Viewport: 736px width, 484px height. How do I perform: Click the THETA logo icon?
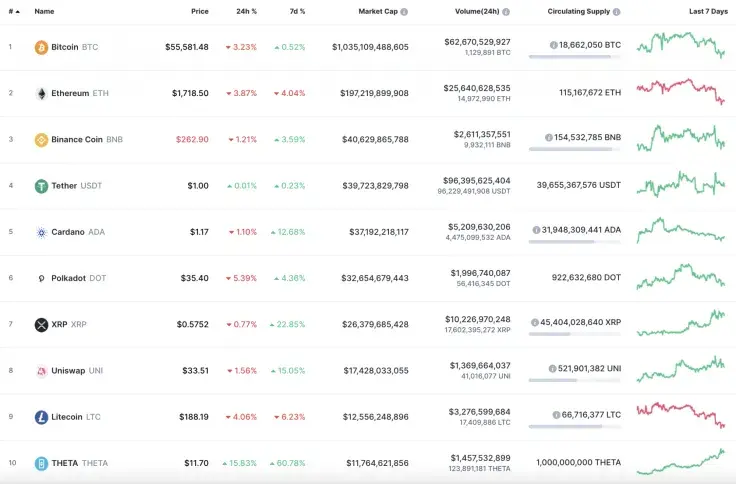pos(41,463)
